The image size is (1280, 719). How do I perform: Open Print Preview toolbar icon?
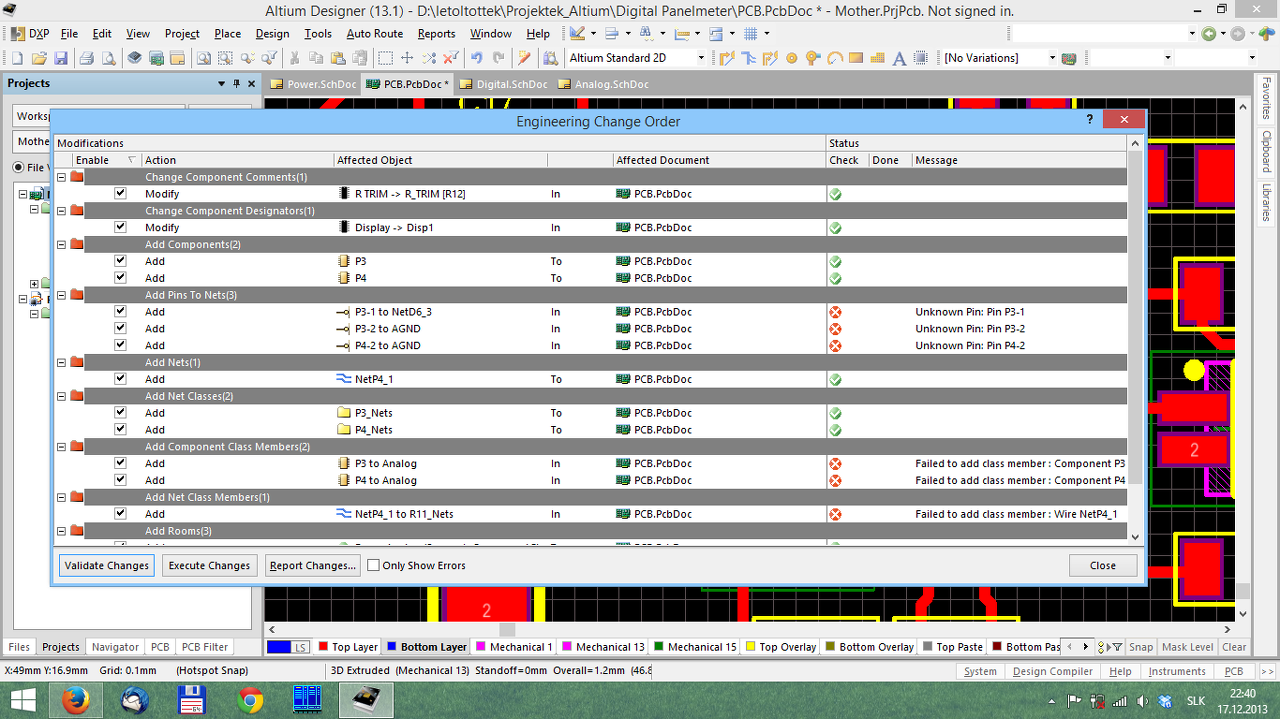point(108,58)
